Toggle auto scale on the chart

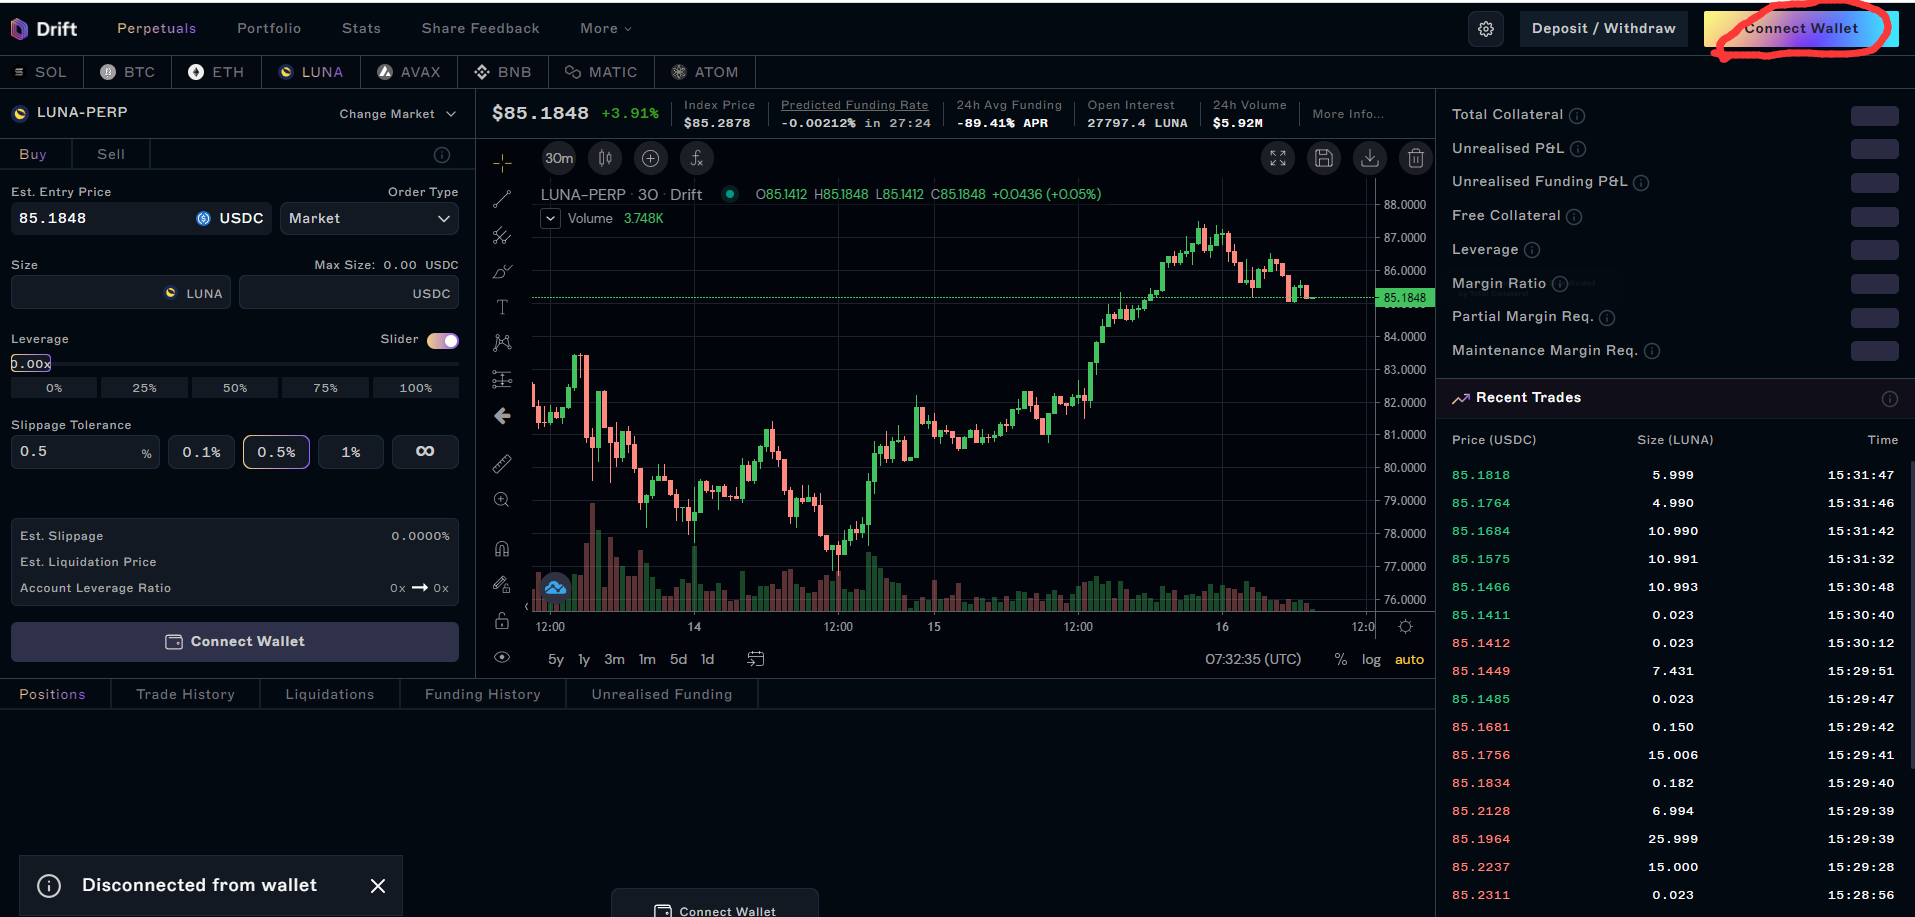pyautogui.click(x=1409, y=660)
